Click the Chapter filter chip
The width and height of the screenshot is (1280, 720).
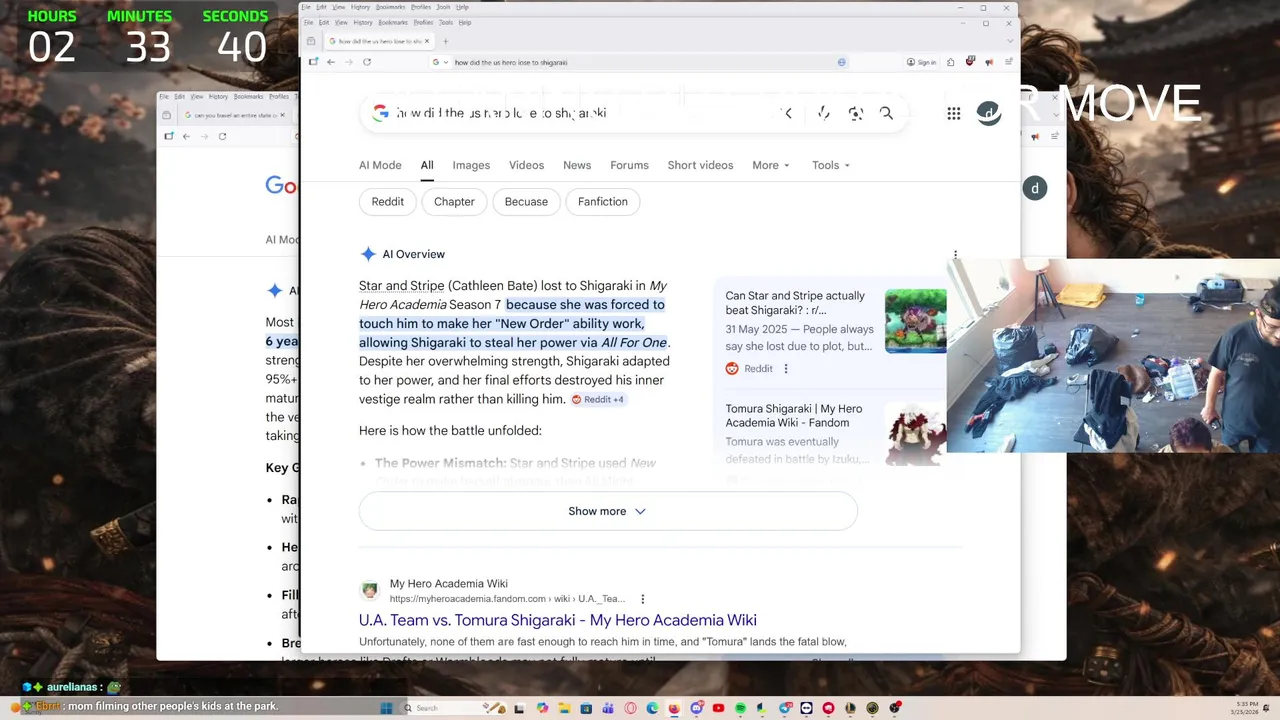tap(454, 202)
